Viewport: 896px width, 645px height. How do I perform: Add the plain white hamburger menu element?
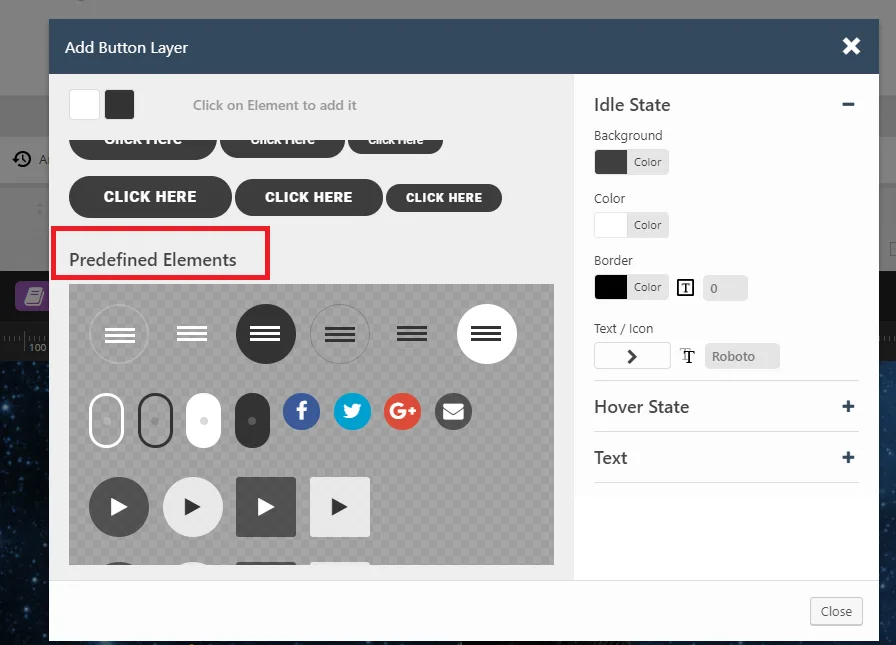(192, 334)
